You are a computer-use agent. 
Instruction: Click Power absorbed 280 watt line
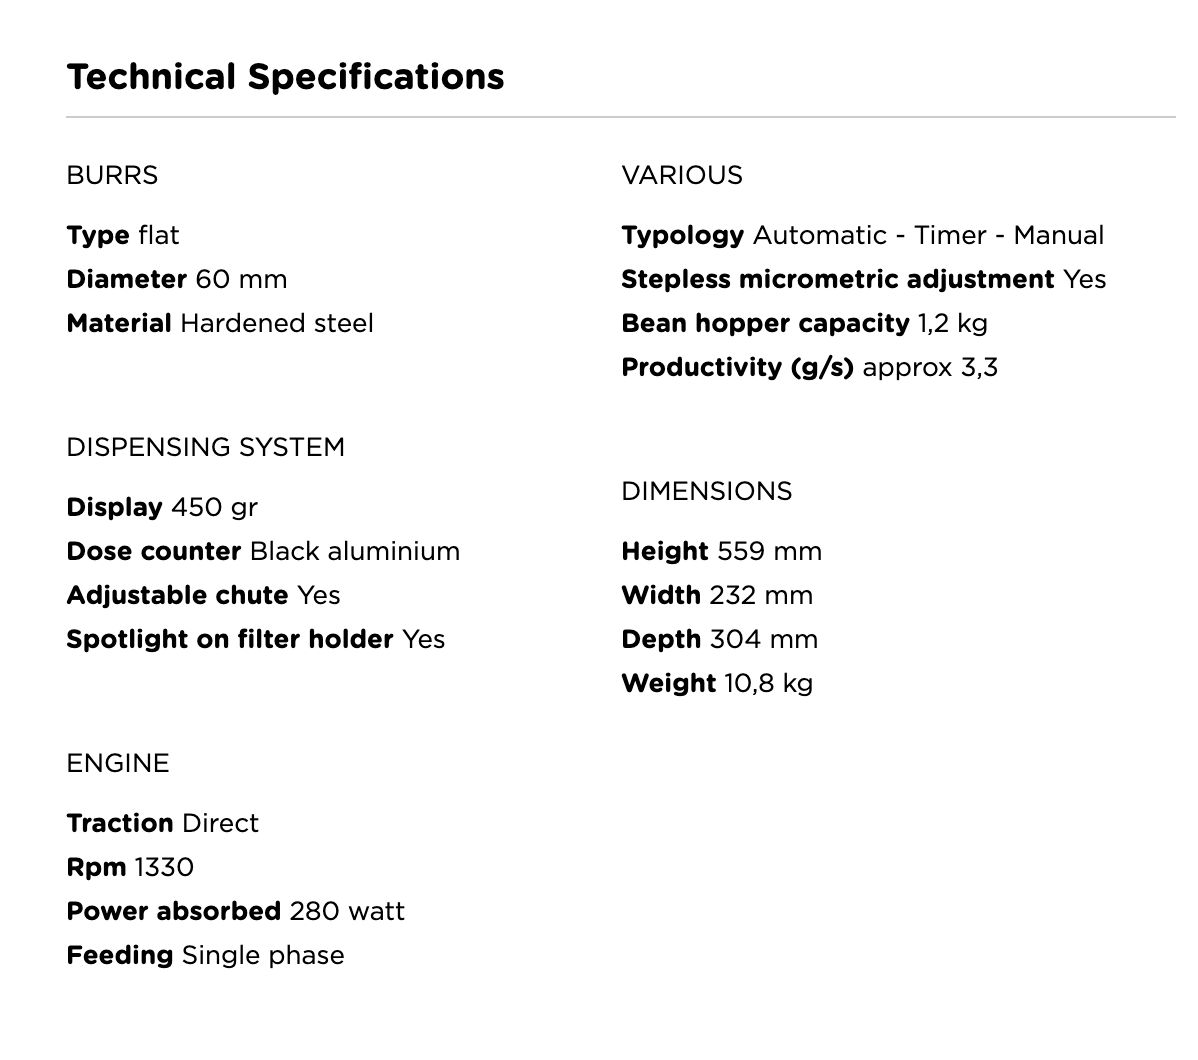(x=235, y=911)
